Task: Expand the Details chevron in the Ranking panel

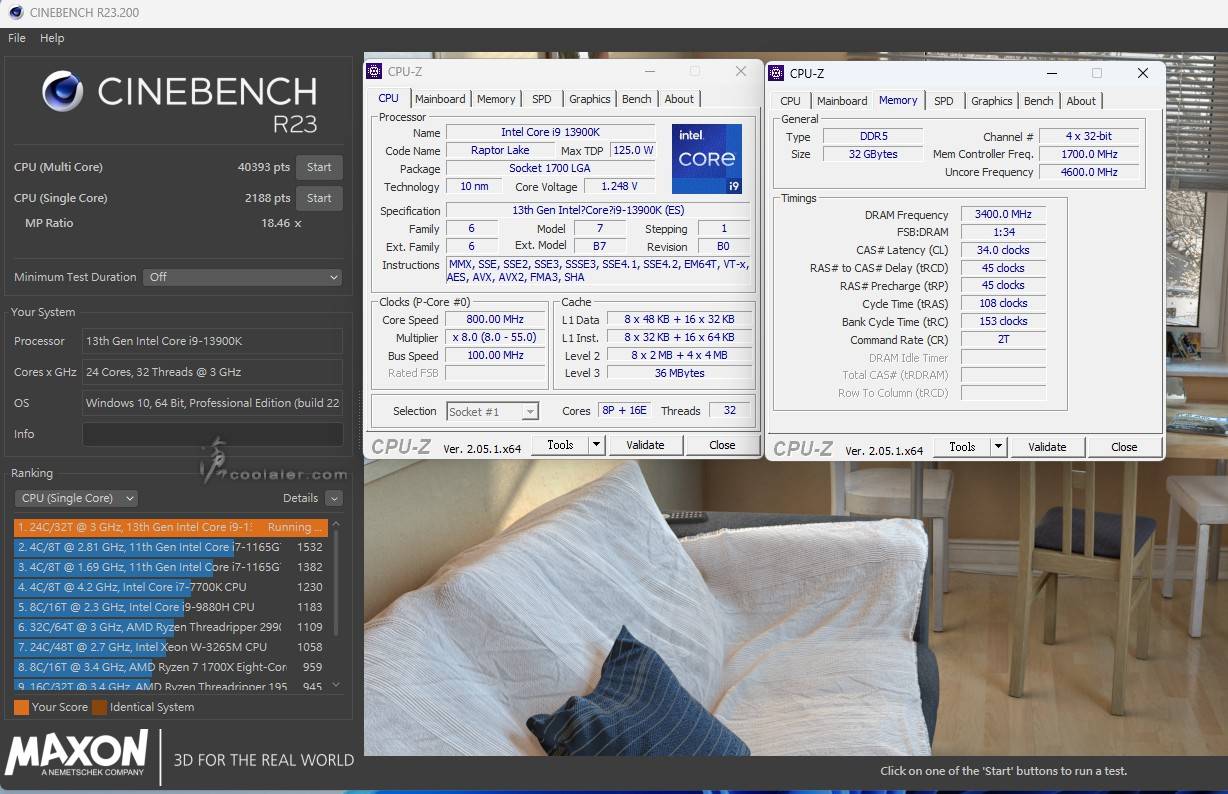Action: point(334,498)
